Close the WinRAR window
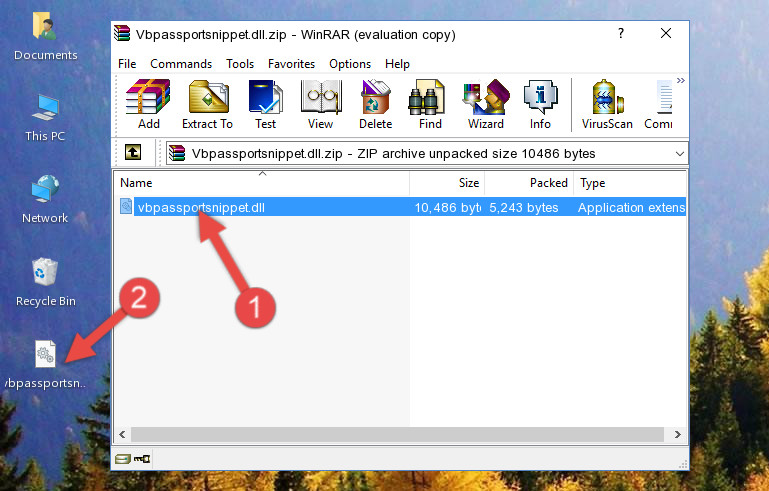 point(666,33)
